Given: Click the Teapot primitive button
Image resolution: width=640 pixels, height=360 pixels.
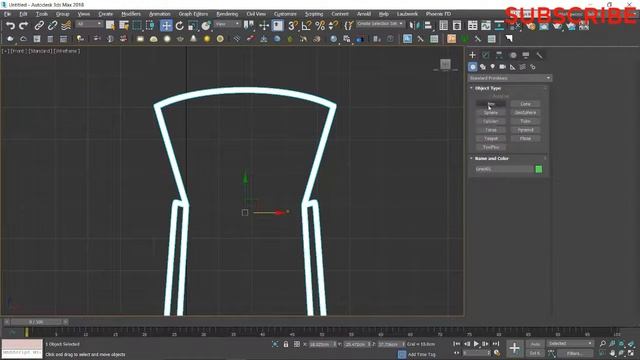Looking at the screenshot, I should [491, 139].
